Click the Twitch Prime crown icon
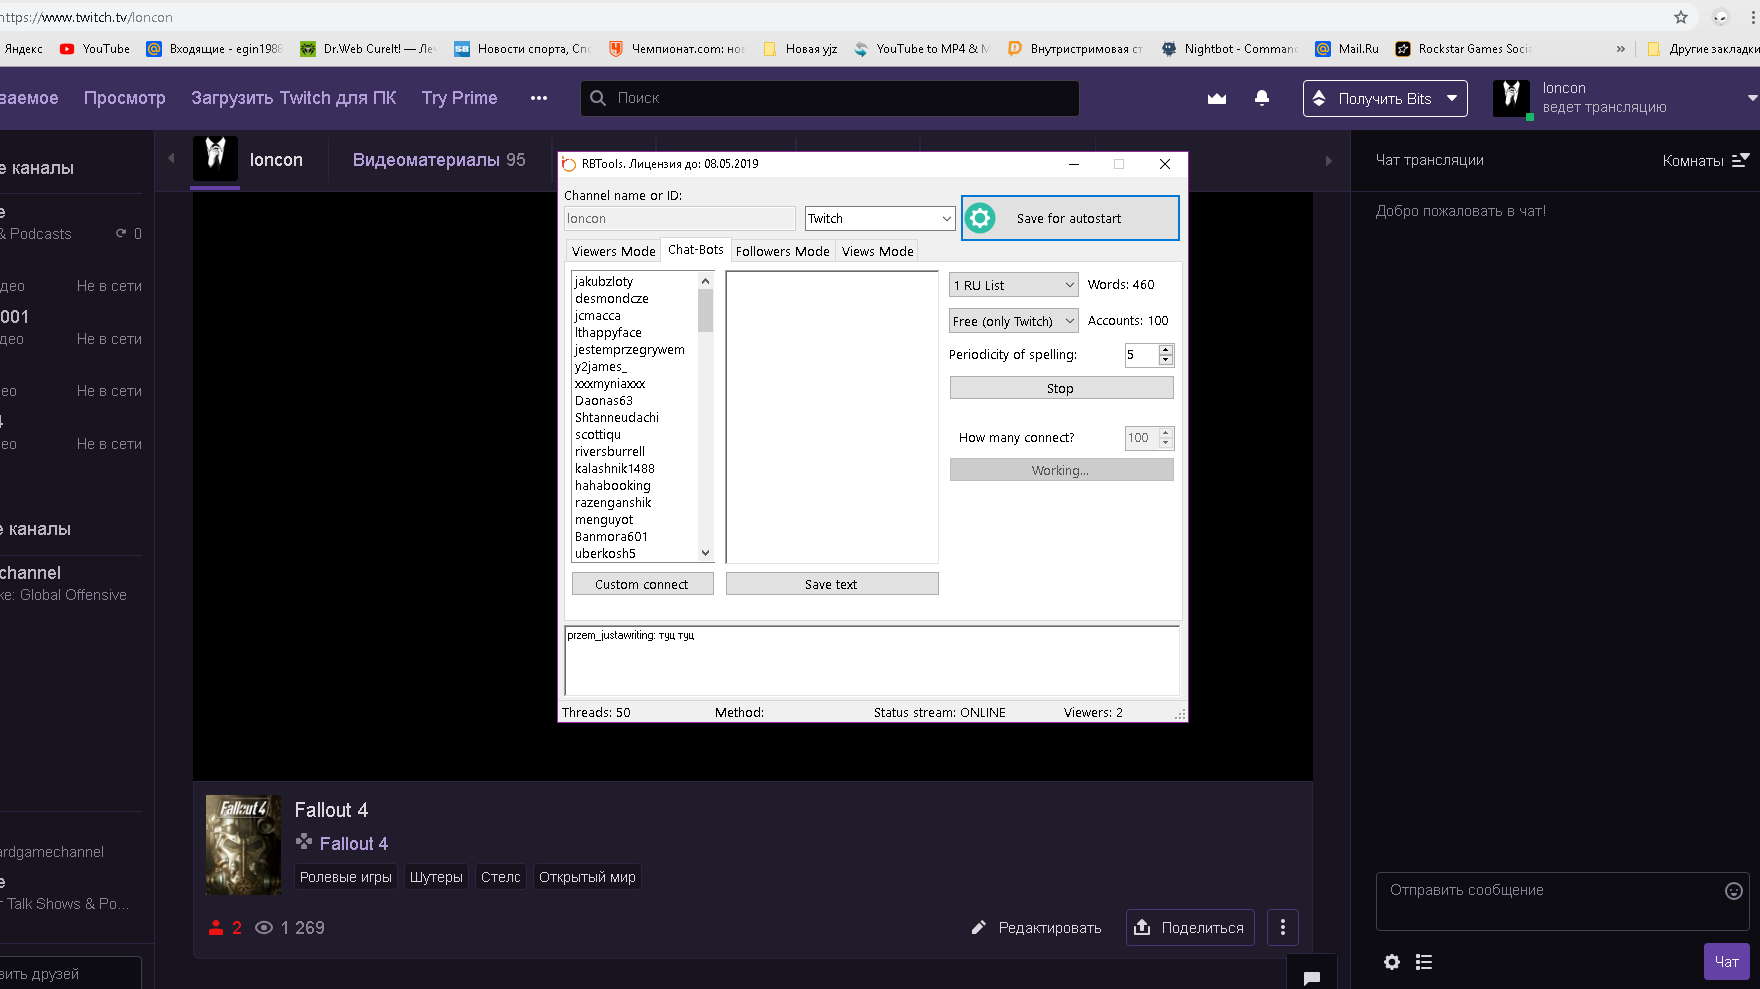This screenshot has width=1760, height=989. [1217, 98]
